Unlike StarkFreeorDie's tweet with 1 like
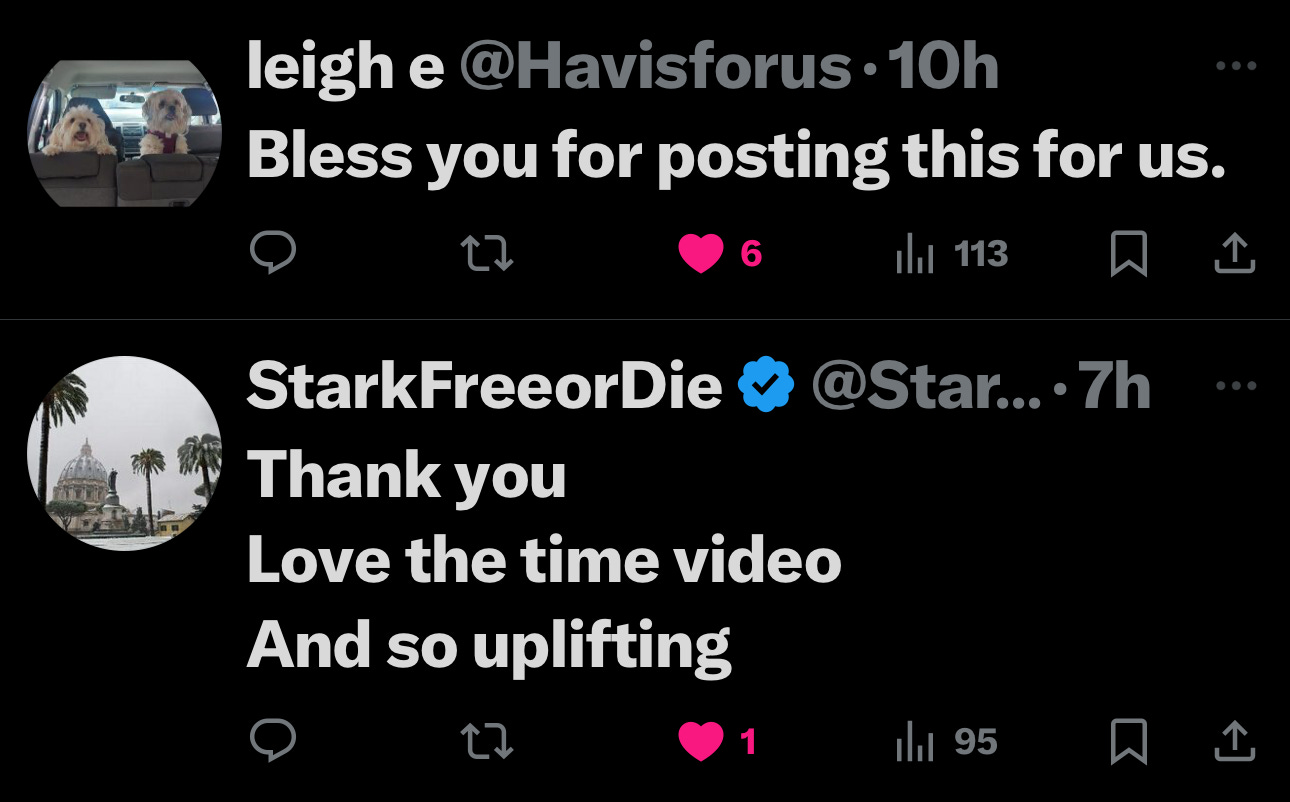The height and width of the screenshot is (802, 1290). 718,742
